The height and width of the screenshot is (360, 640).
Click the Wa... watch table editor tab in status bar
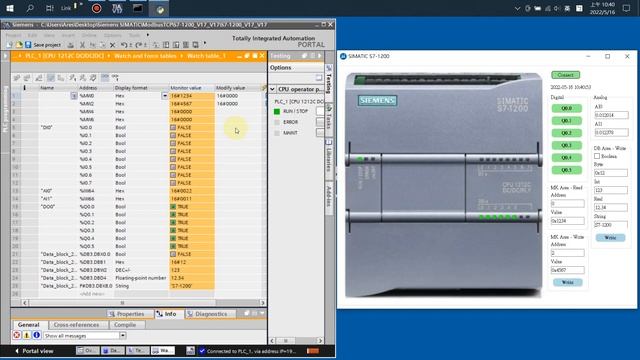tap(163, 350)
